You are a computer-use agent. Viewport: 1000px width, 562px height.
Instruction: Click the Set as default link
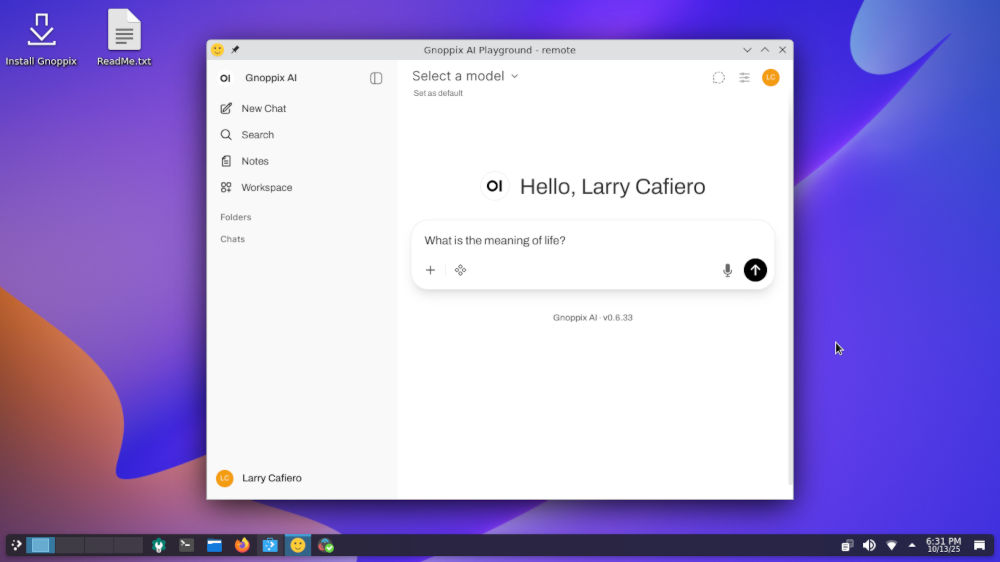pyautogui.click(x=438, y=93)
